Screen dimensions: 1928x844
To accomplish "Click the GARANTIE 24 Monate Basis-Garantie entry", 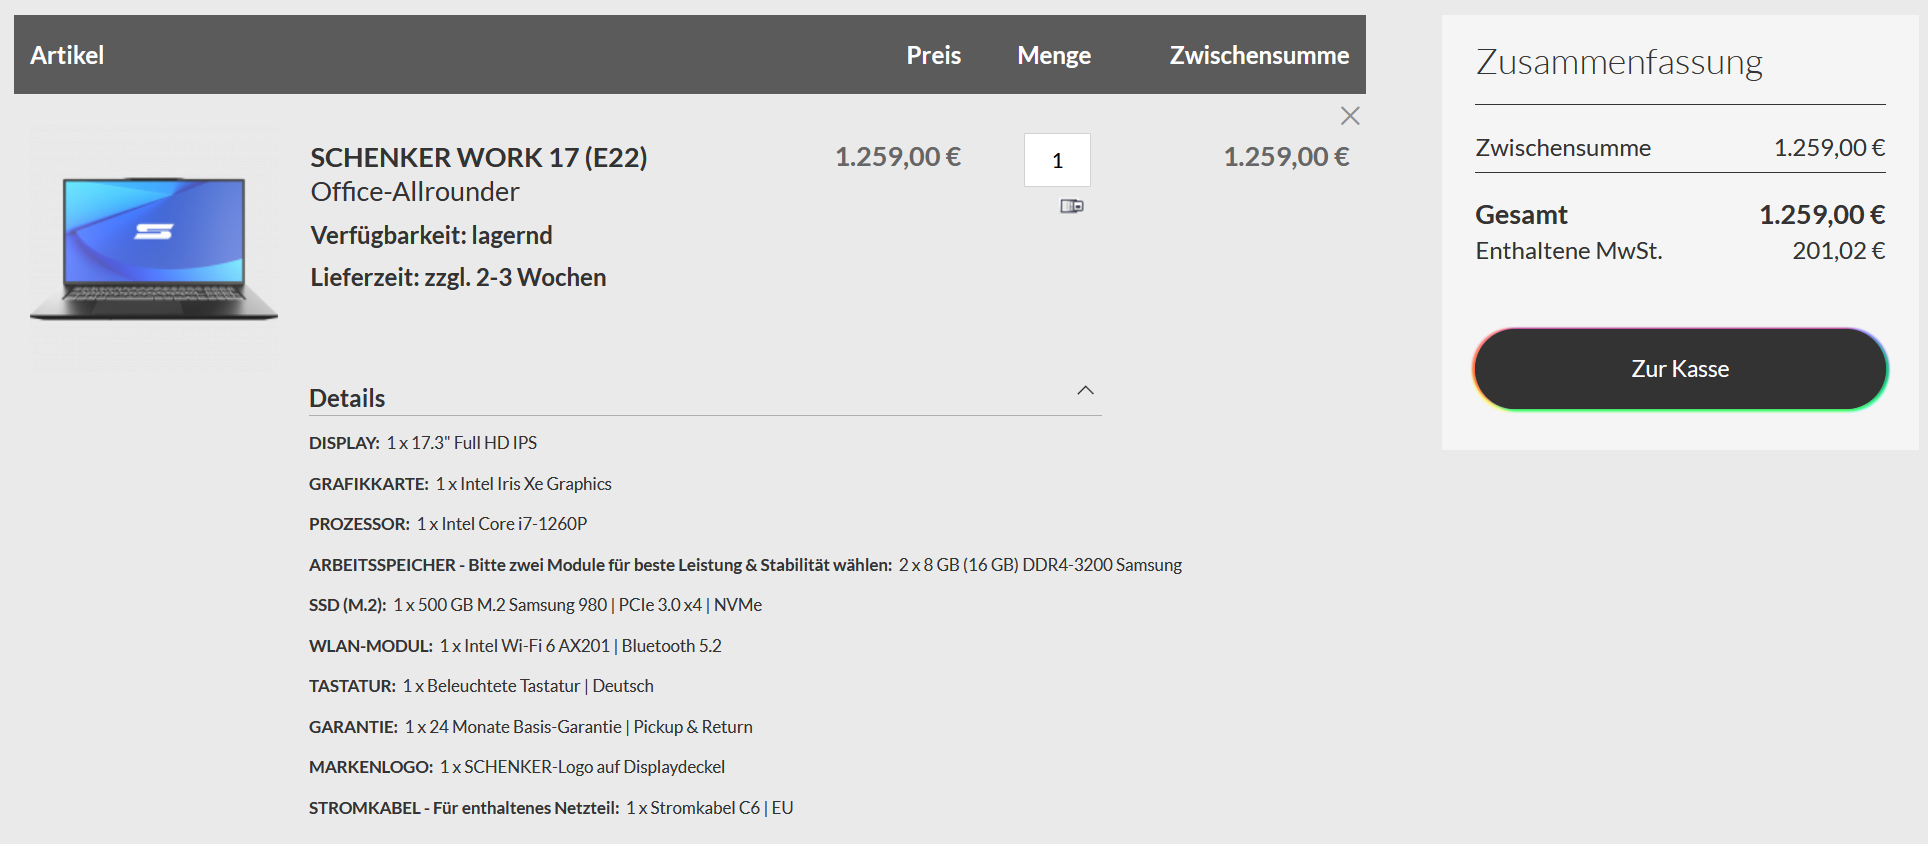I will [x=530, y=726].
